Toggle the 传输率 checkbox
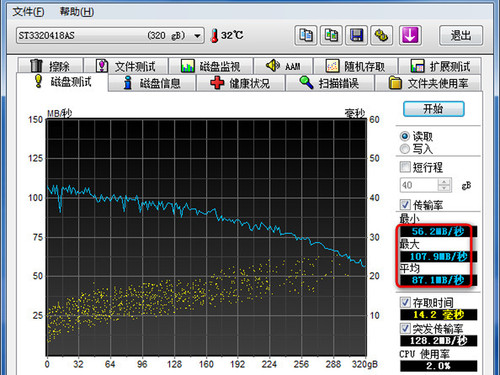Screen dimensions: 500x375 405,204
